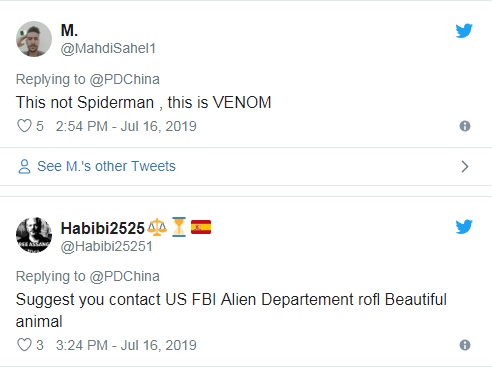Open info icon on M.'s tweet

[x=465, y=126]
